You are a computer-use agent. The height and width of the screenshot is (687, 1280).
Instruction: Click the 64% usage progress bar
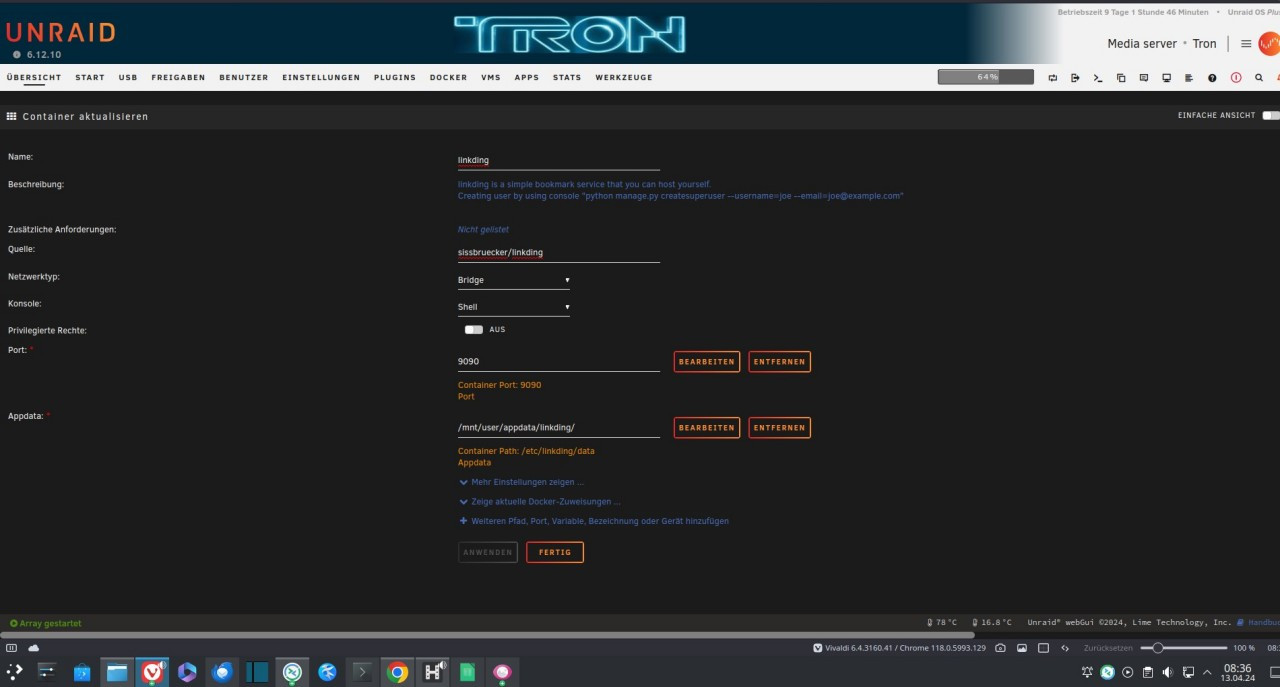tap(986, 77)
